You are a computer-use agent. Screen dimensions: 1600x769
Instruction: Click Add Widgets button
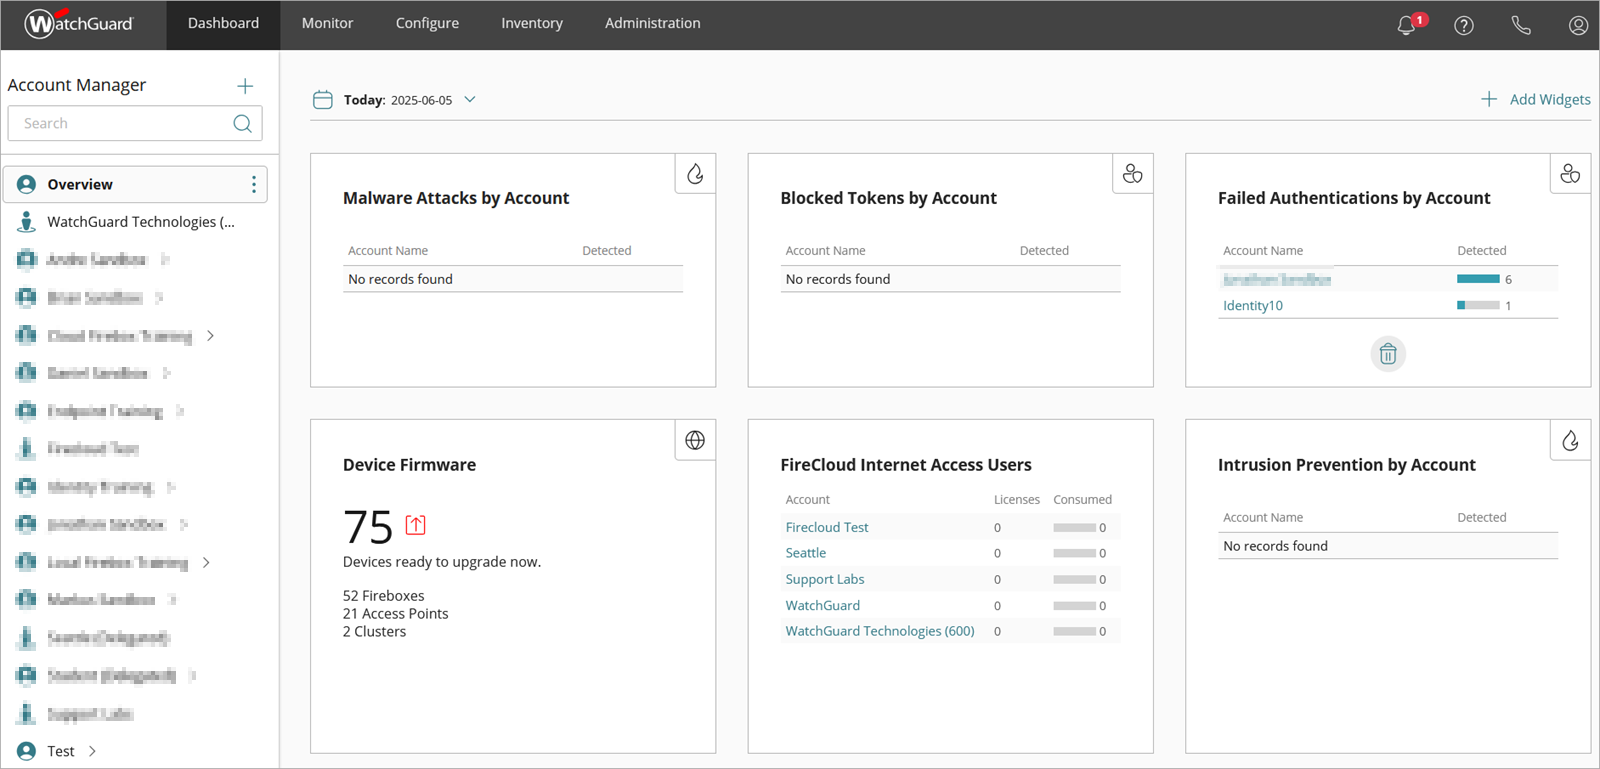point(1536,99)
